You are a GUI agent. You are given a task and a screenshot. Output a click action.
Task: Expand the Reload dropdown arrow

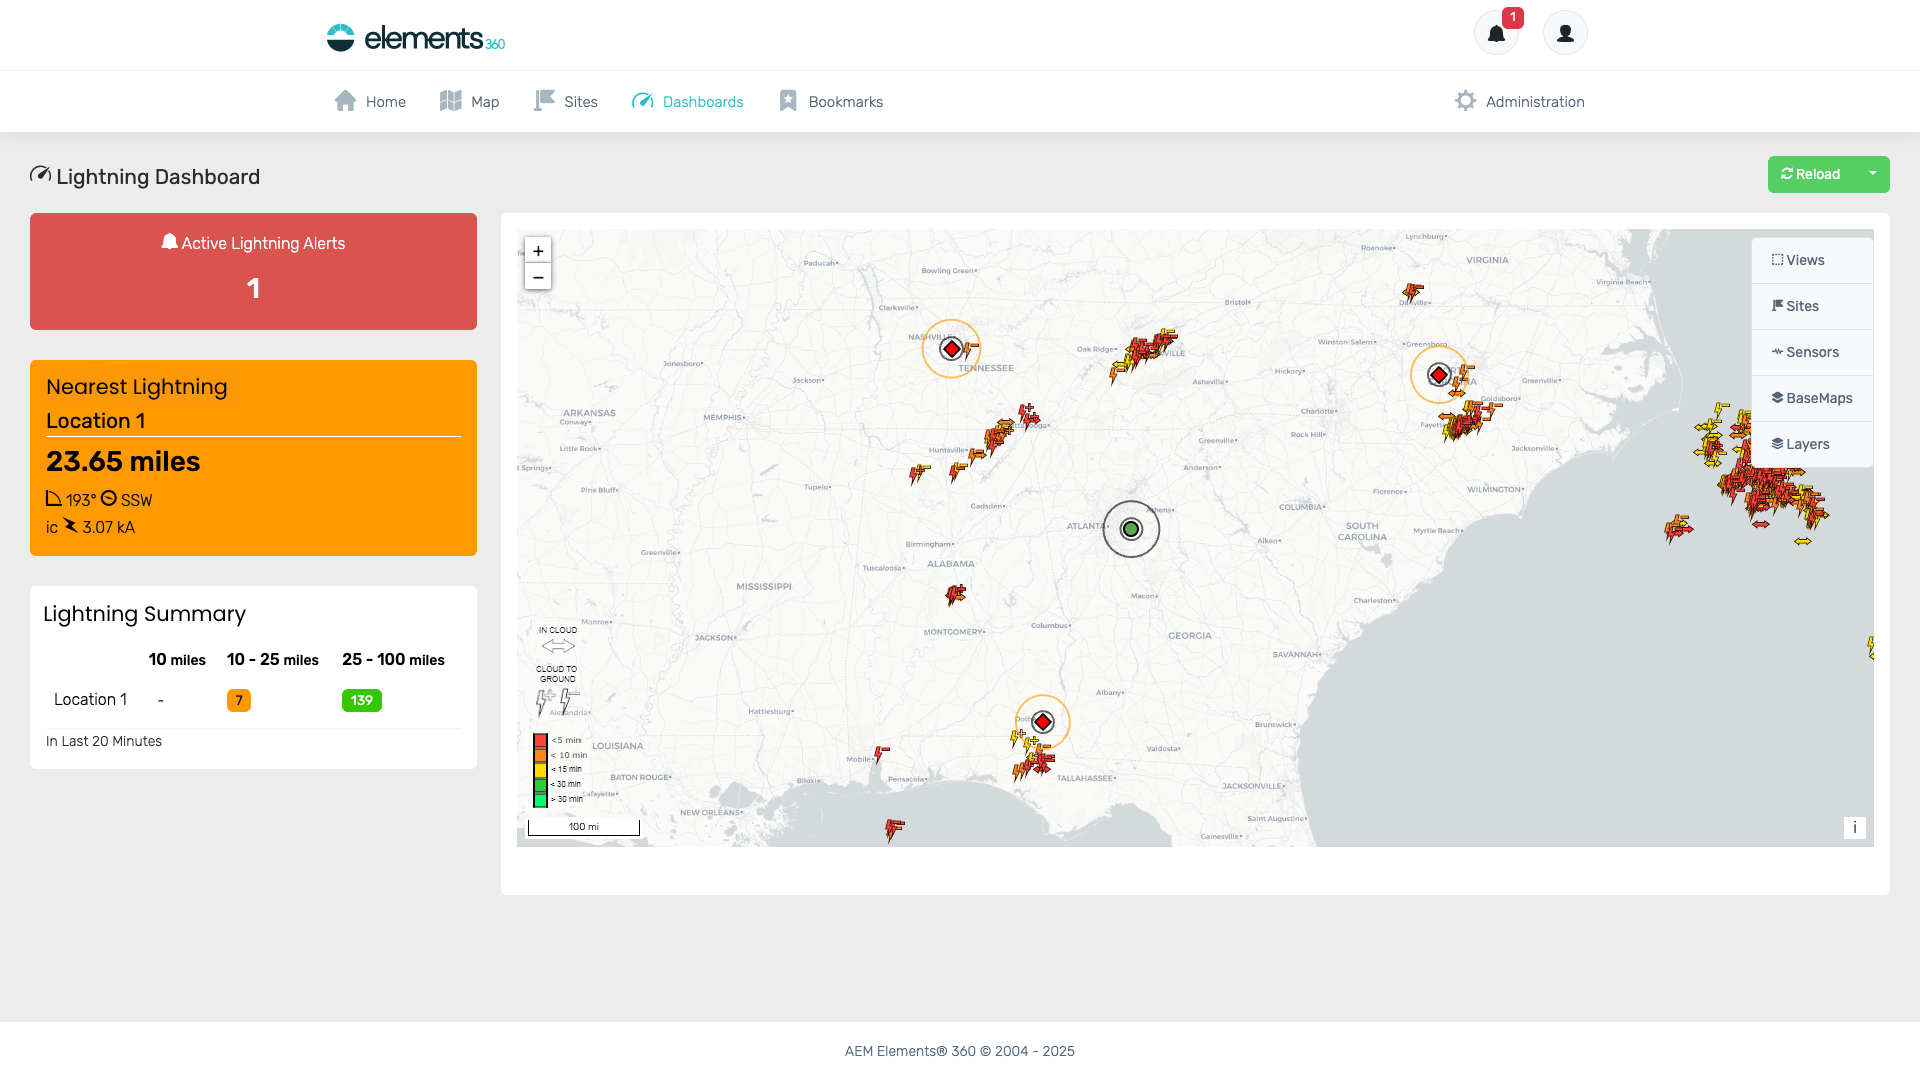(1873, 174)
